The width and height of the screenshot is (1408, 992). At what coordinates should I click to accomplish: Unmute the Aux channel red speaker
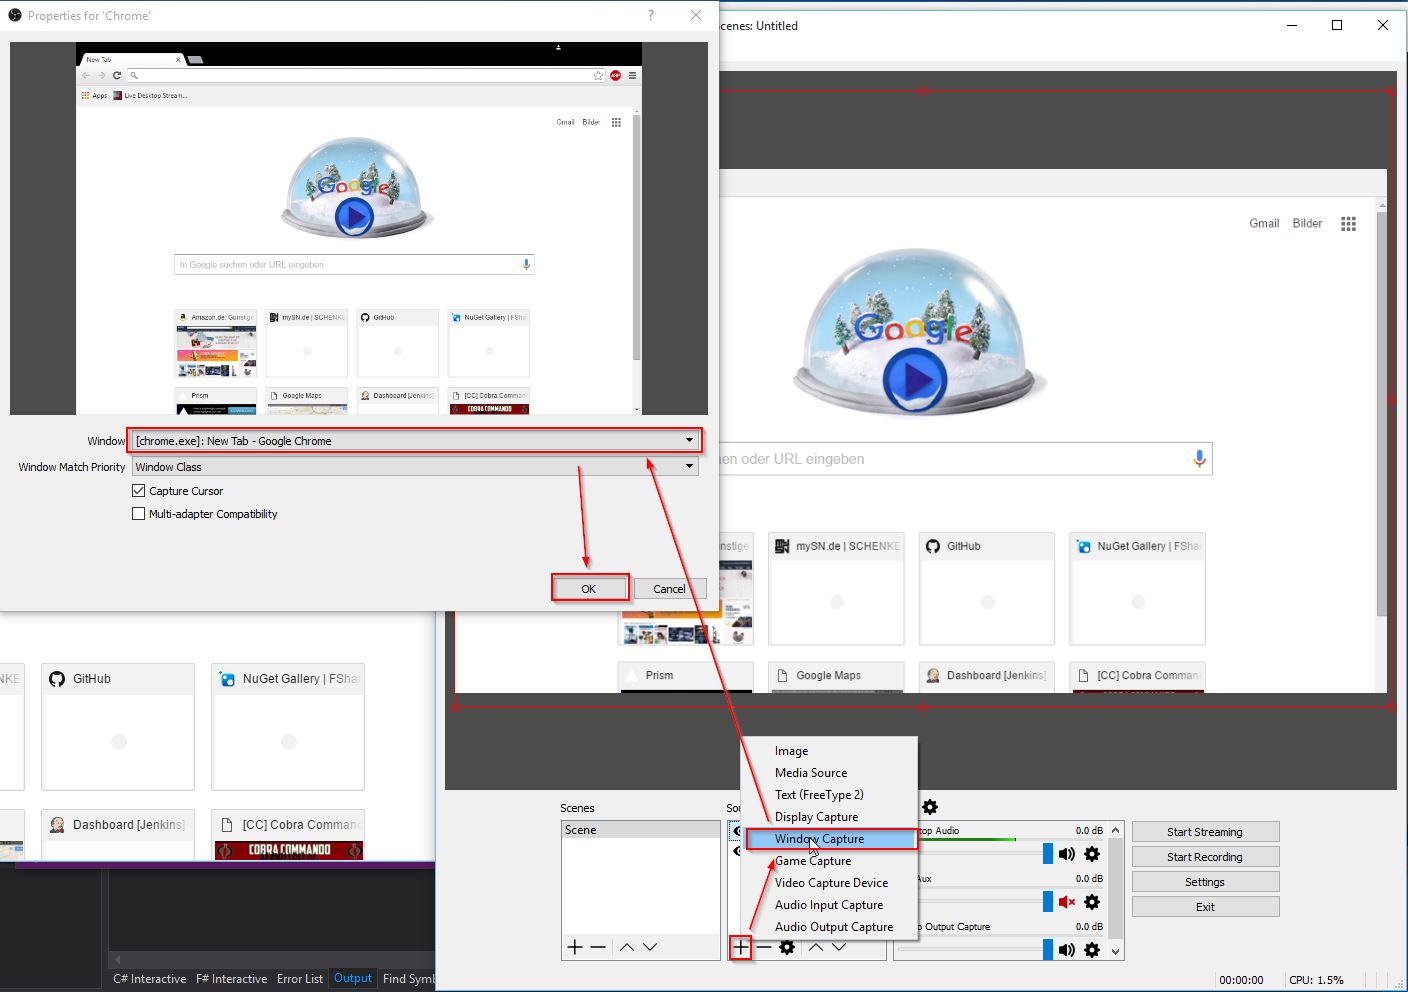click(1067, 902)
